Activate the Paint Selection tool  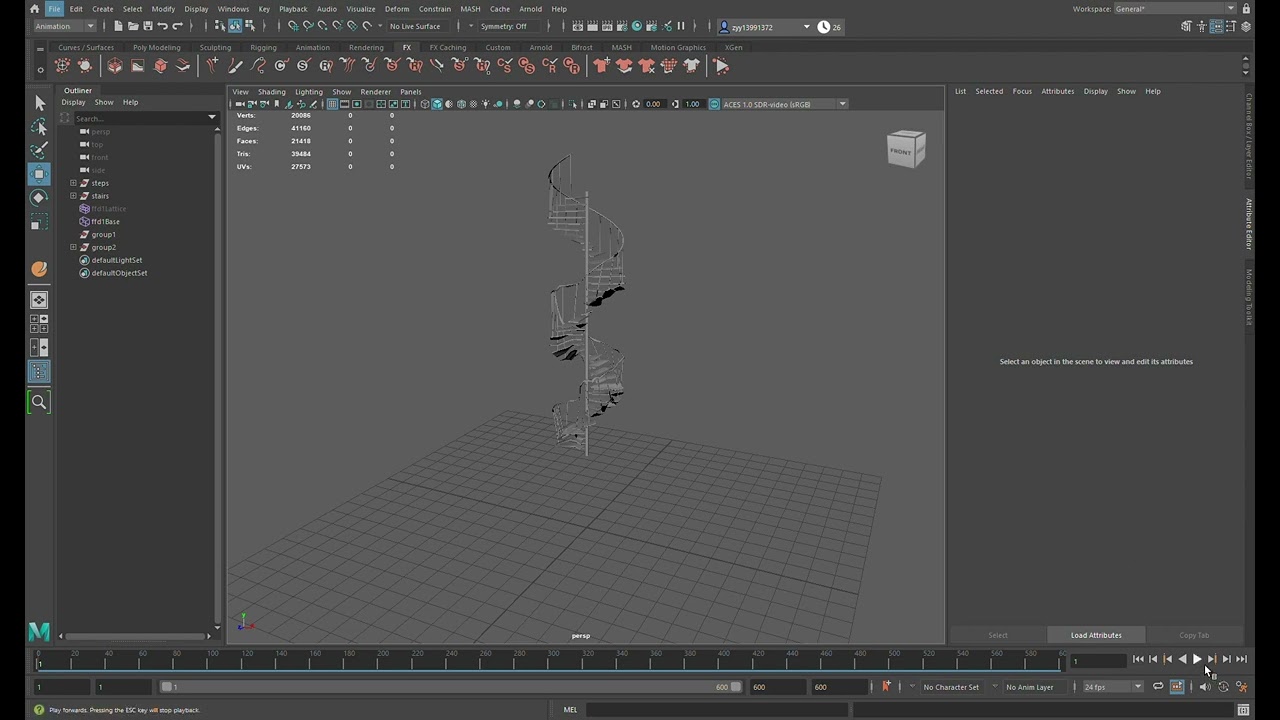click(39, 151)
